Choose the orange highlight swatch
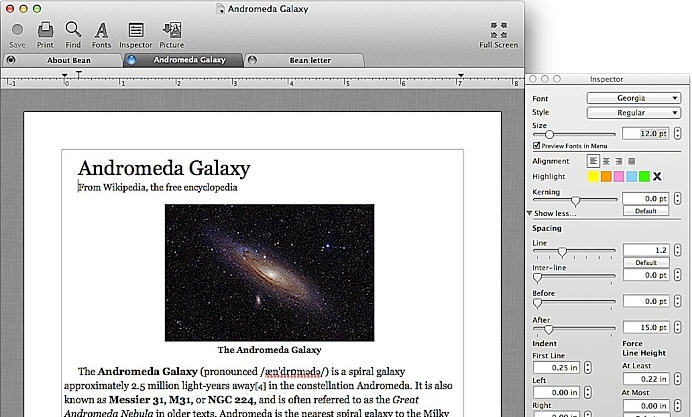The image size is (692, 417). pos(606,177)
